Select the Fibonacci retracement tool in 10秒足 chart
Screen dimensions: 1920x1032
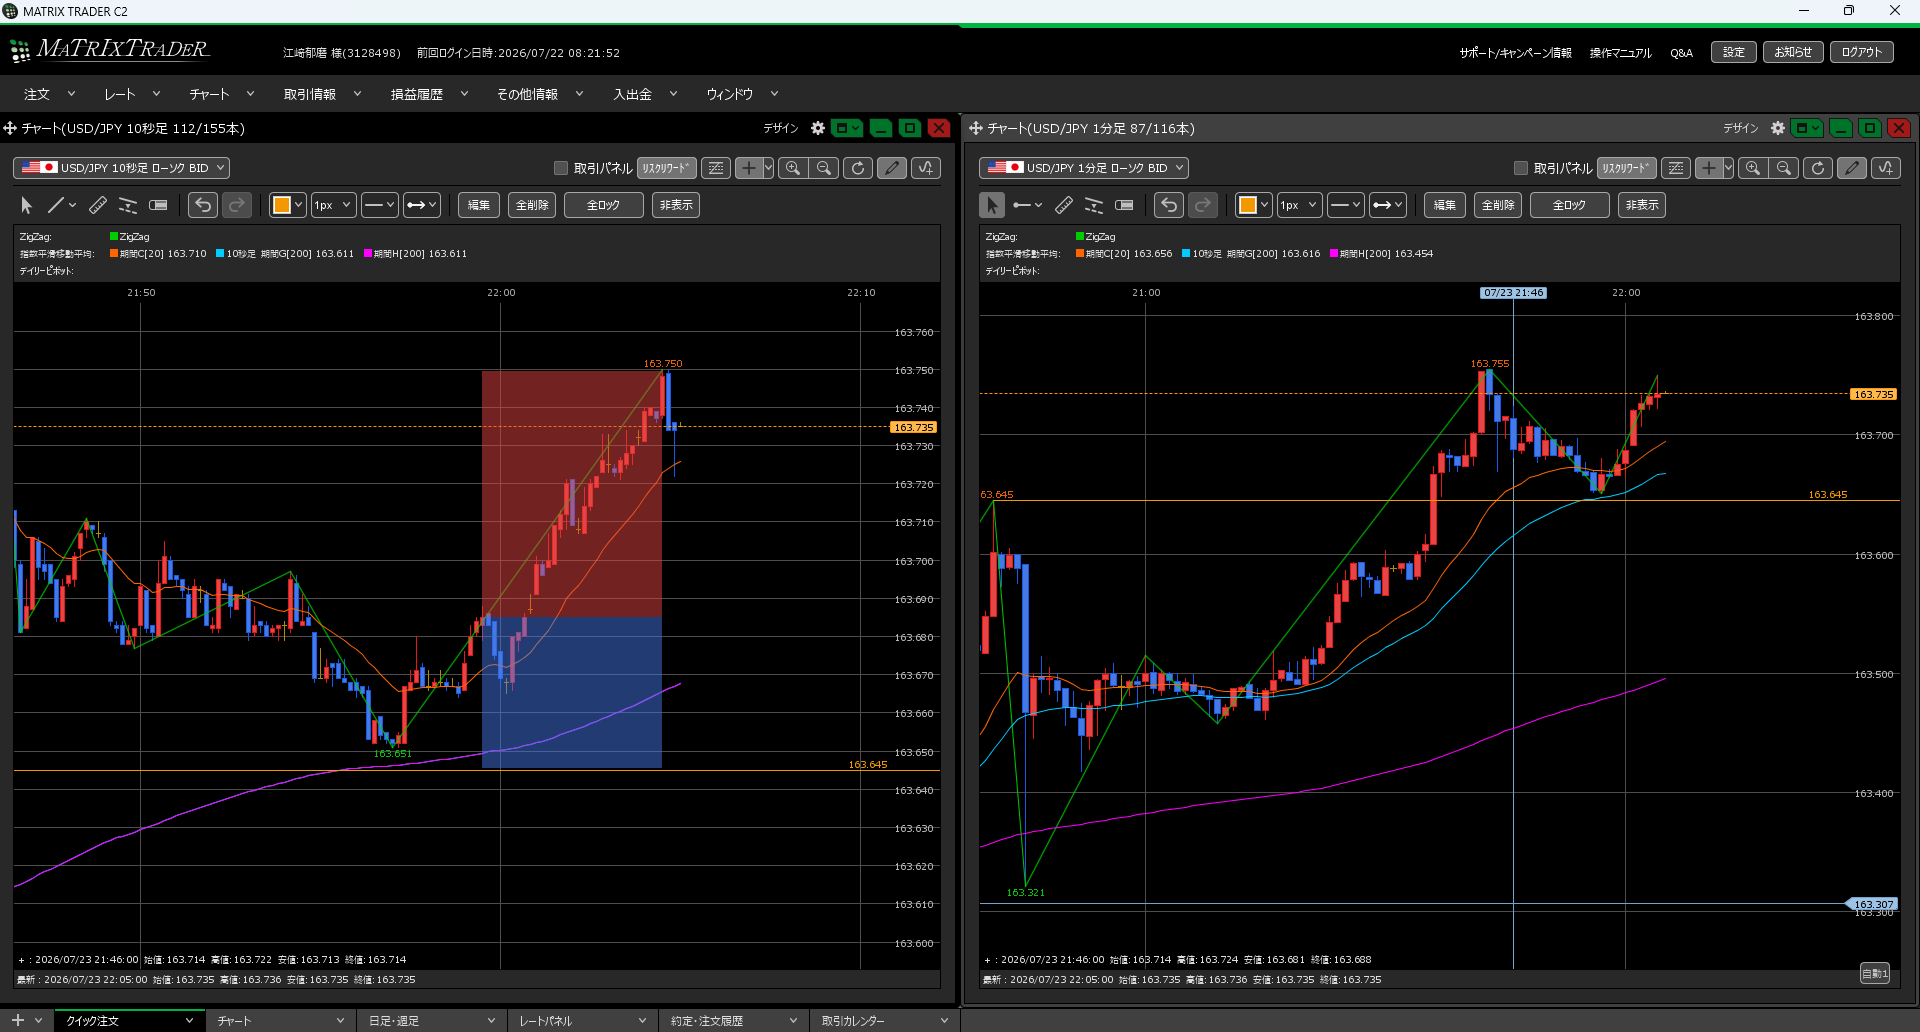(128, 205)
